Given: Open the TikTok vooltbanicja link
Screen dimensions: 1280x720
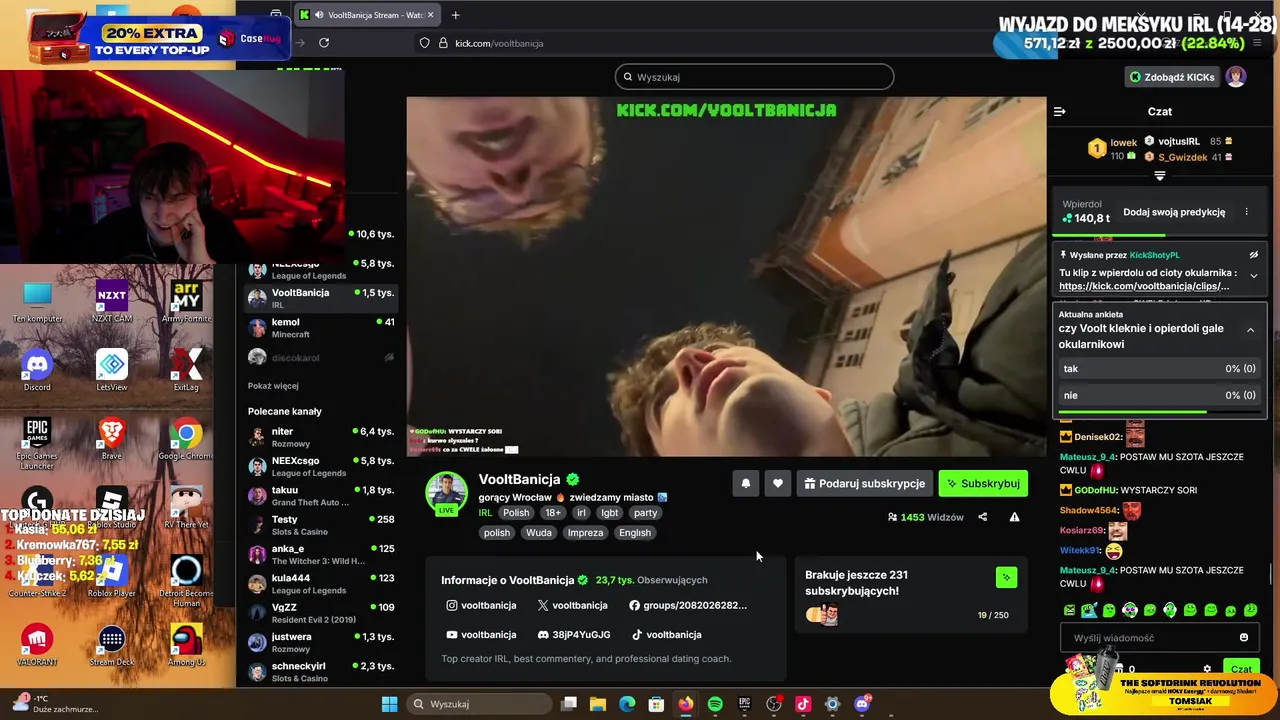Looking at the screenshot, I should click(x=666, y=634).
